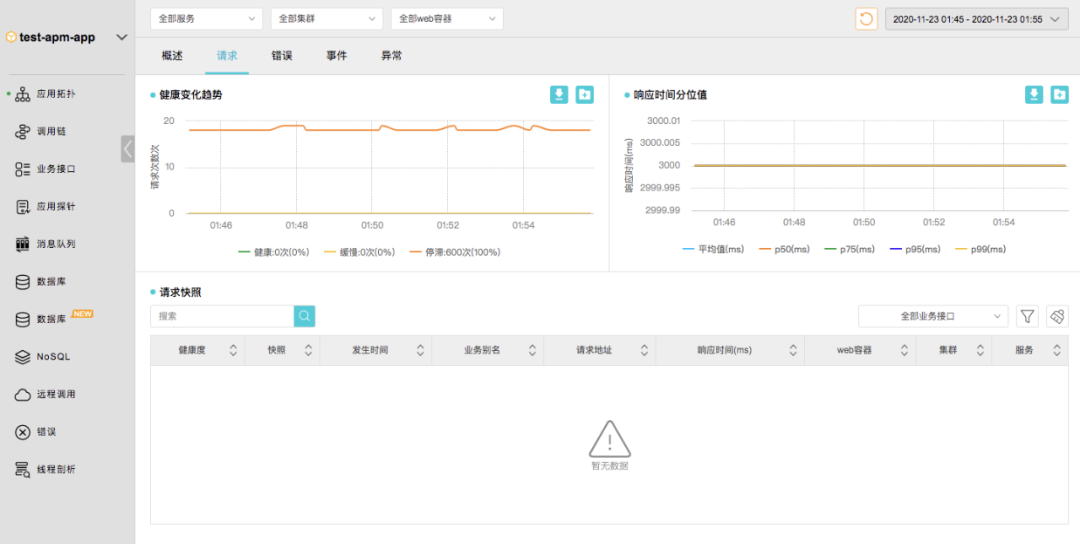The width and height of the screenshot is (1080, 544).
Task: Click the search magnifier button in 请求快照
Action: [304, 317]
